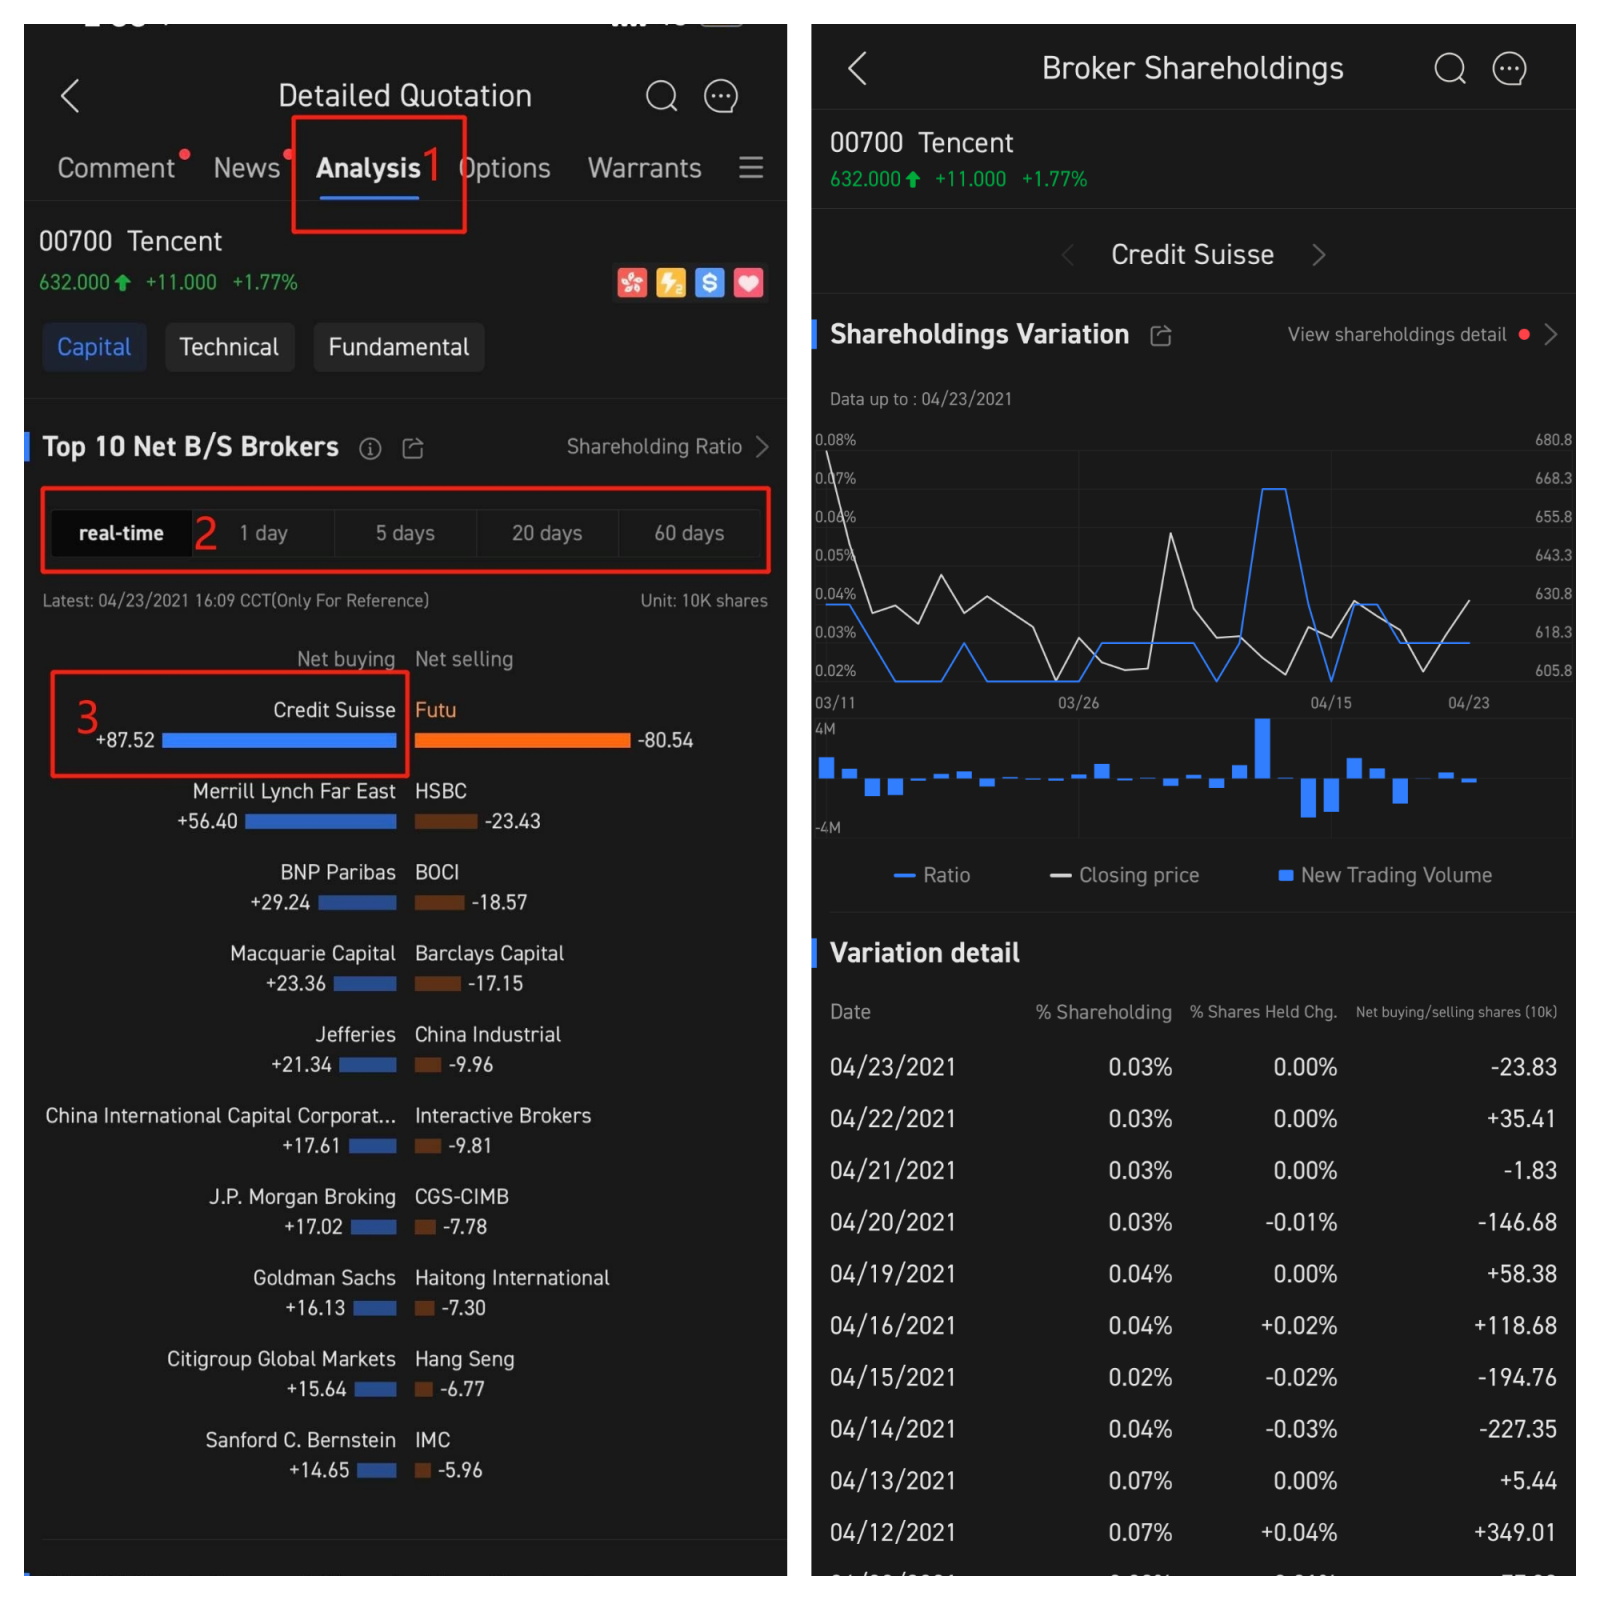Click the % Shareholding column header
The image size is (1600, 1600).
(x=1103, y=1012)
